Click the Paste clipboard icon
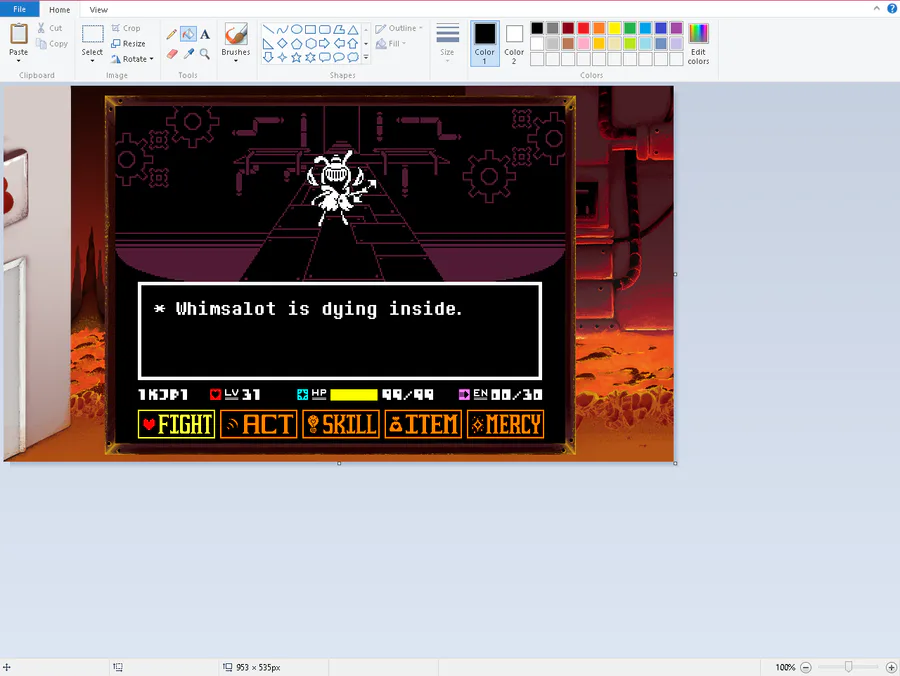This screenshot has width=900, height=676. (x=18, y=34)
